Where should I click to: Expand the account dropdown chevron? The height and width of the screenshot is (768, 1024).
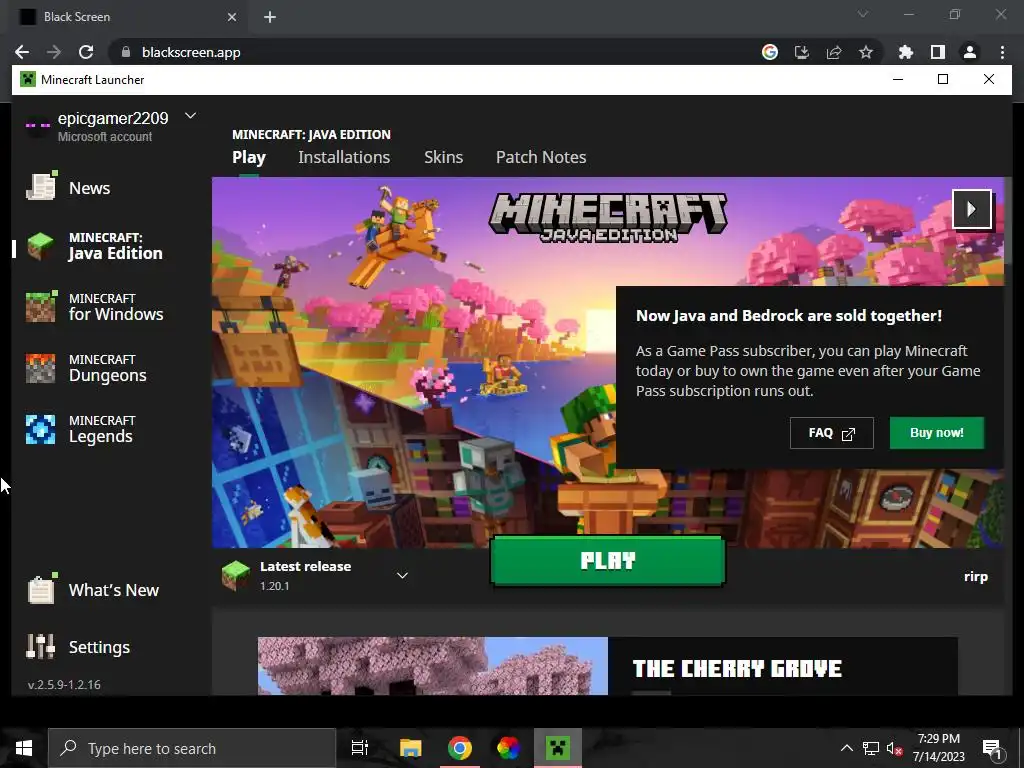point(190,116)
